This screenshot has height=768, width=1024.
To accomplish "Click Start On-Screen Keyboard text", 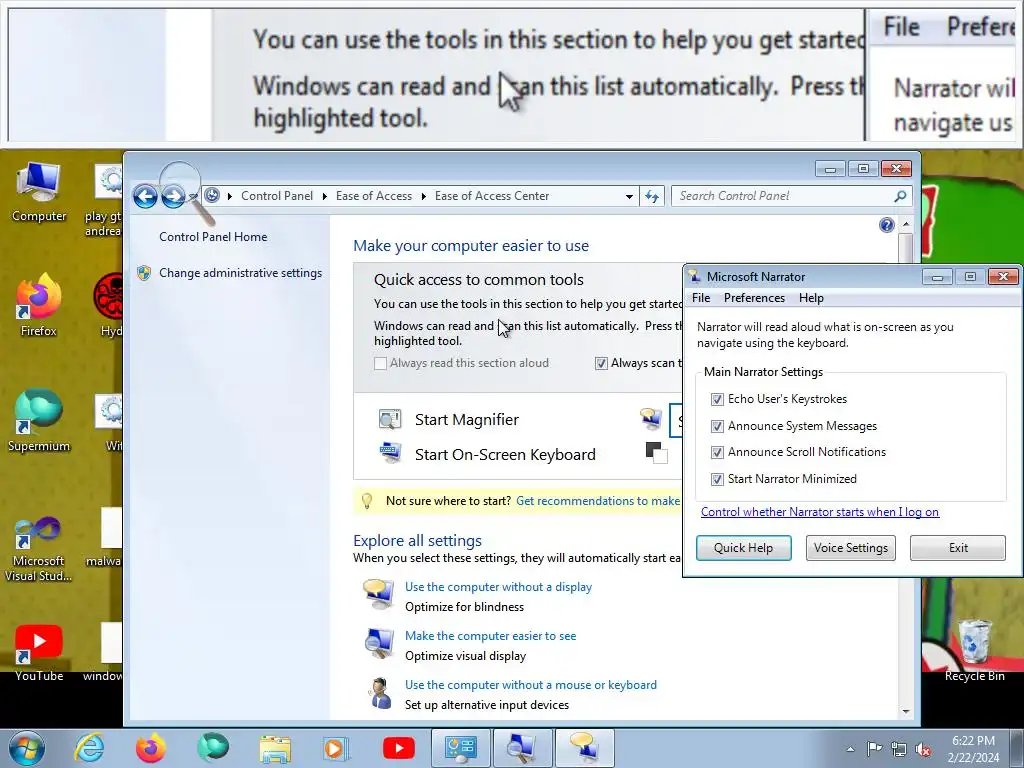I will pyautogui.click(x=505, y=455).
